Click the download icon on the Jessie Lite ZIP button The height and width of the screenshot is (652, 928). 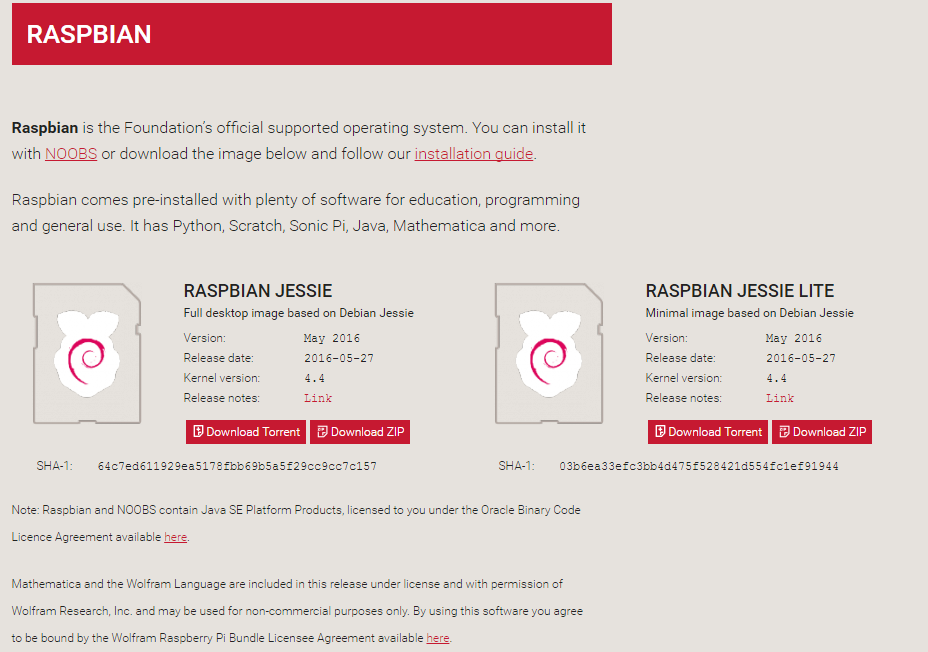click(x=785, y=432)
